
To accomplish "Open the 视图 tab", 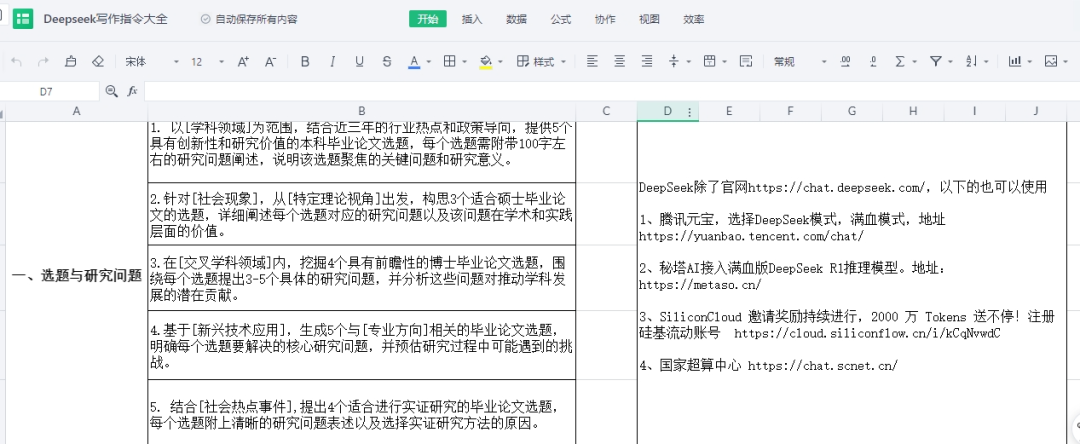I will [x=649, y=19].
